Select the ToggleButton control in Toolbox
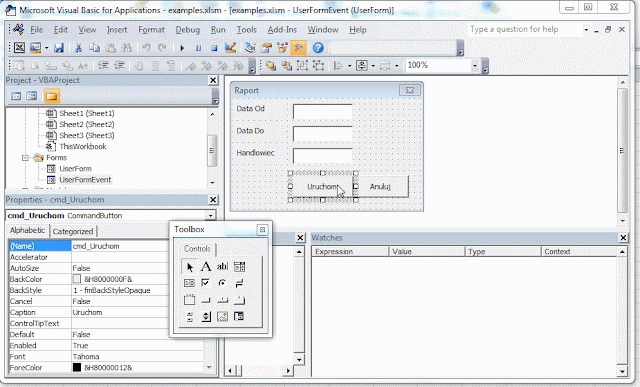 (x=240, y=282)
